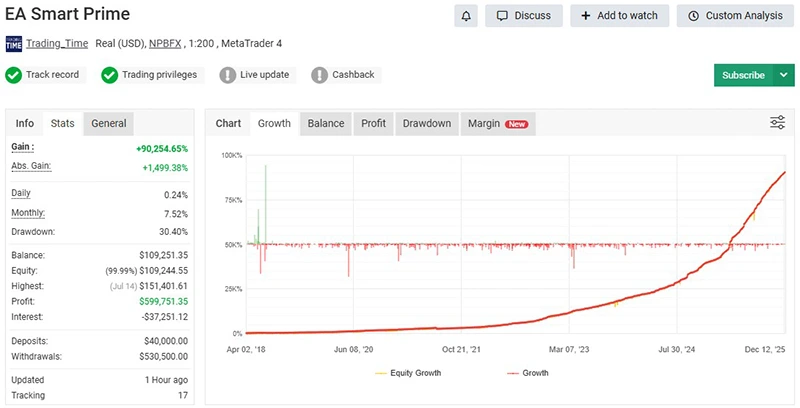Click the notification bell icon
Viewport: 800px width, 408px height.
(465, 16)
